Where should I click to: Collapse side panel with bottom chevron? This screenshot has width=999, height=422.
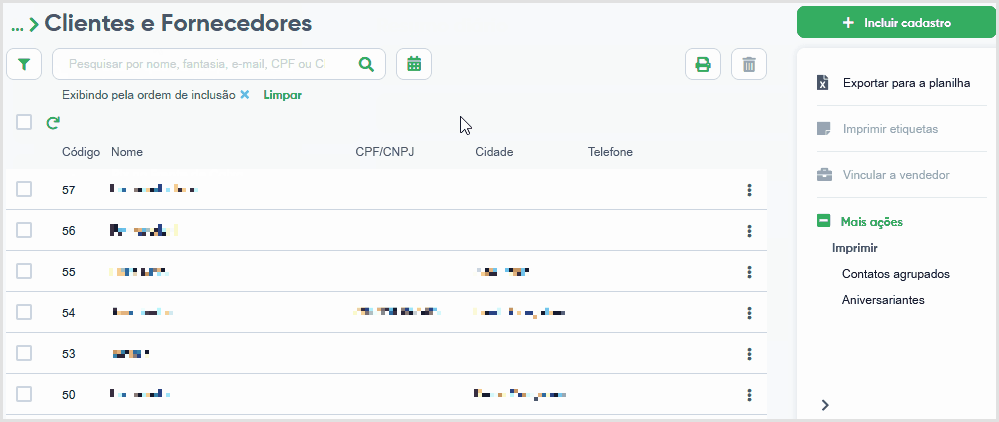tap(825, 405)
